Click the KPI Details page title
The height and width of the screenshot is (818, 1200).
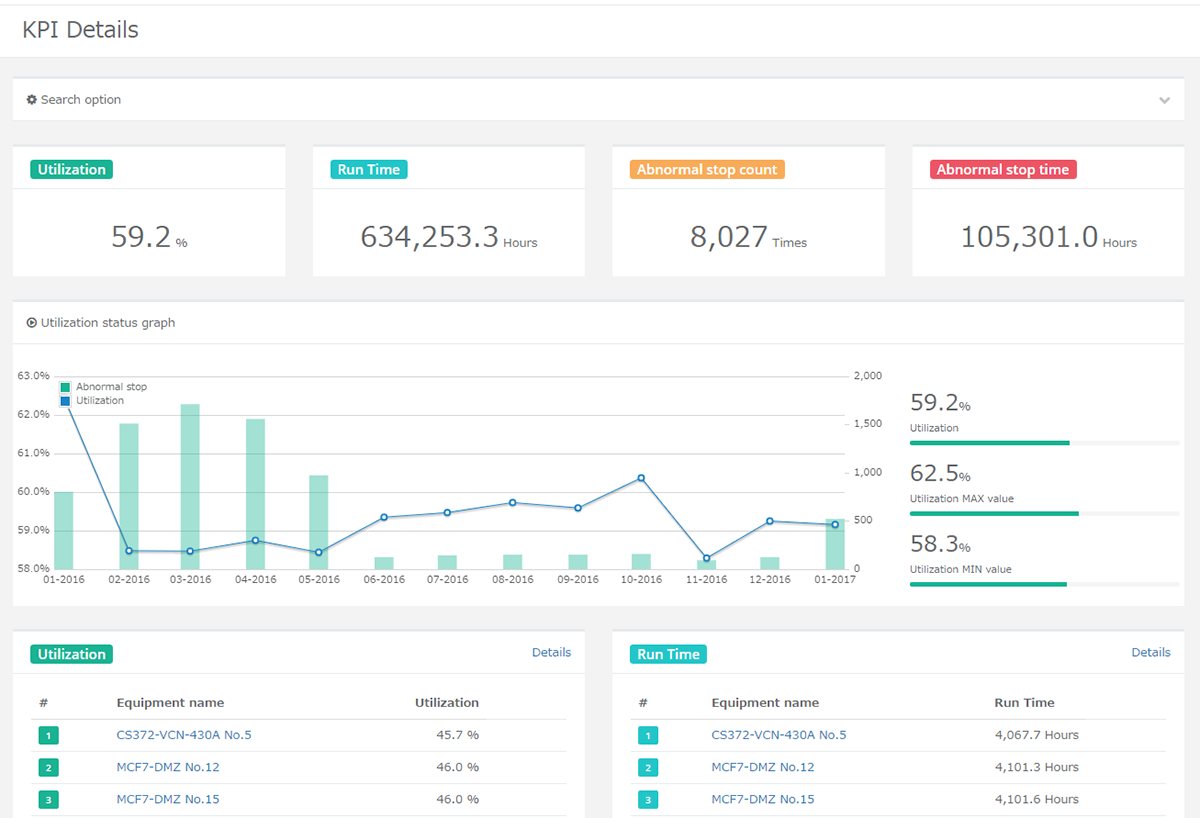80,30
